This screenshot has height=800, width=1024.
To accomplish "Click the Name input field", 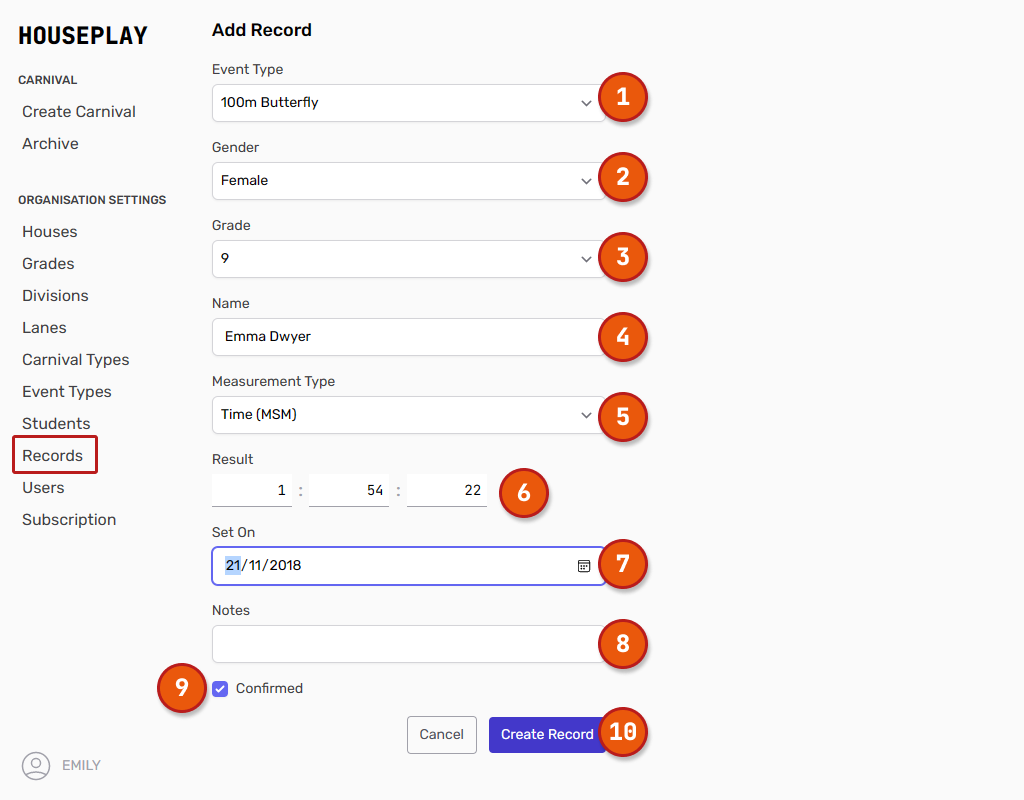I will tap(406, 337).
